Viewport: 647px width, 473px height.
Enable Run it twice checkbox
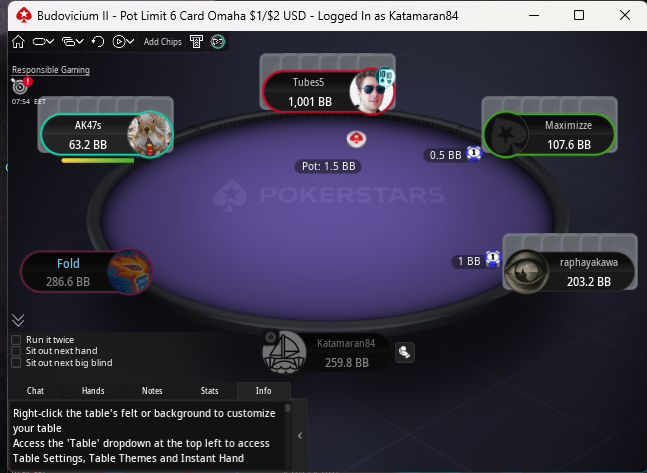coord(16,340)
